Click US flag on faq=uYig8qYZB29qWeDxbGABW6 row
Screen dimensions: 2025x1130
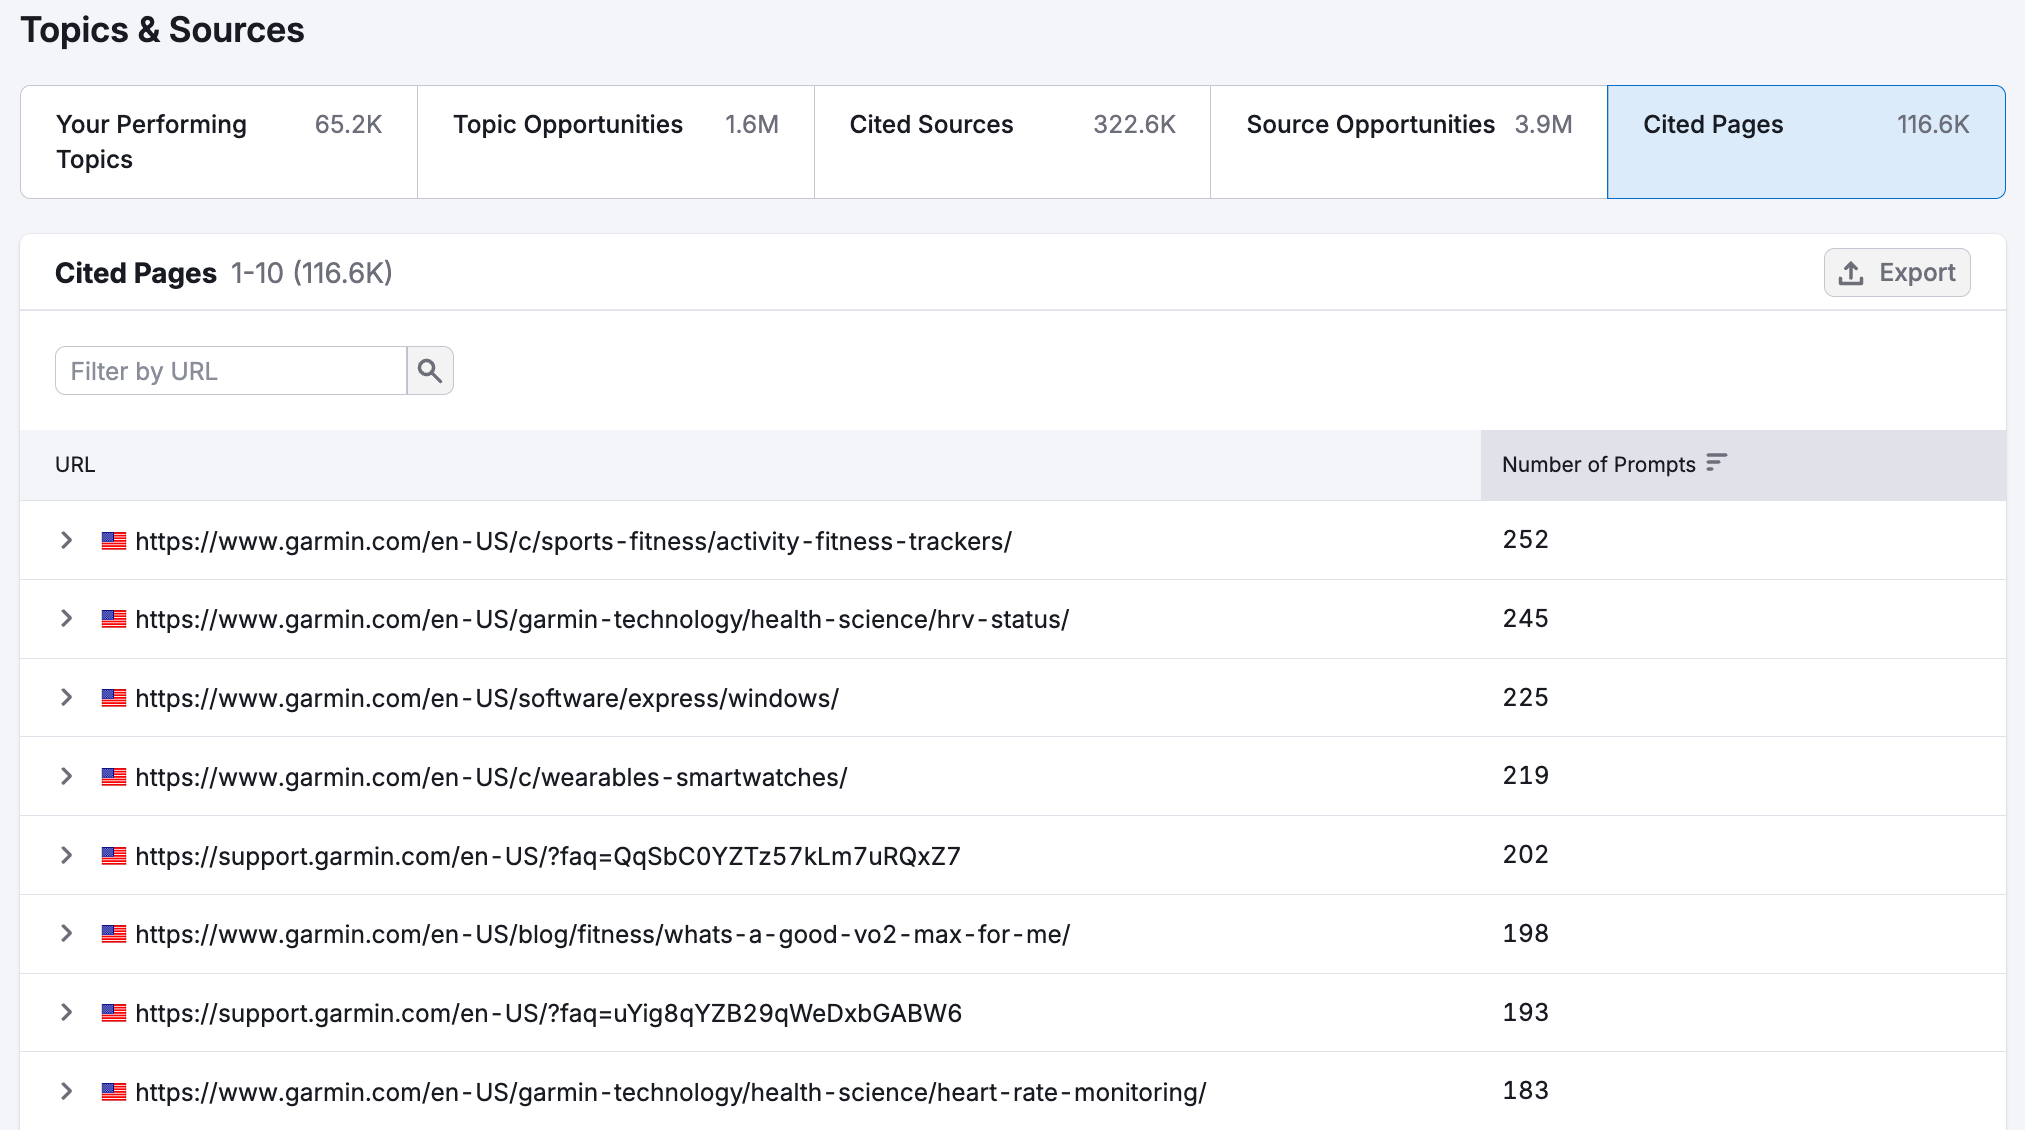pyautogui.click(x=114, y=1013)
